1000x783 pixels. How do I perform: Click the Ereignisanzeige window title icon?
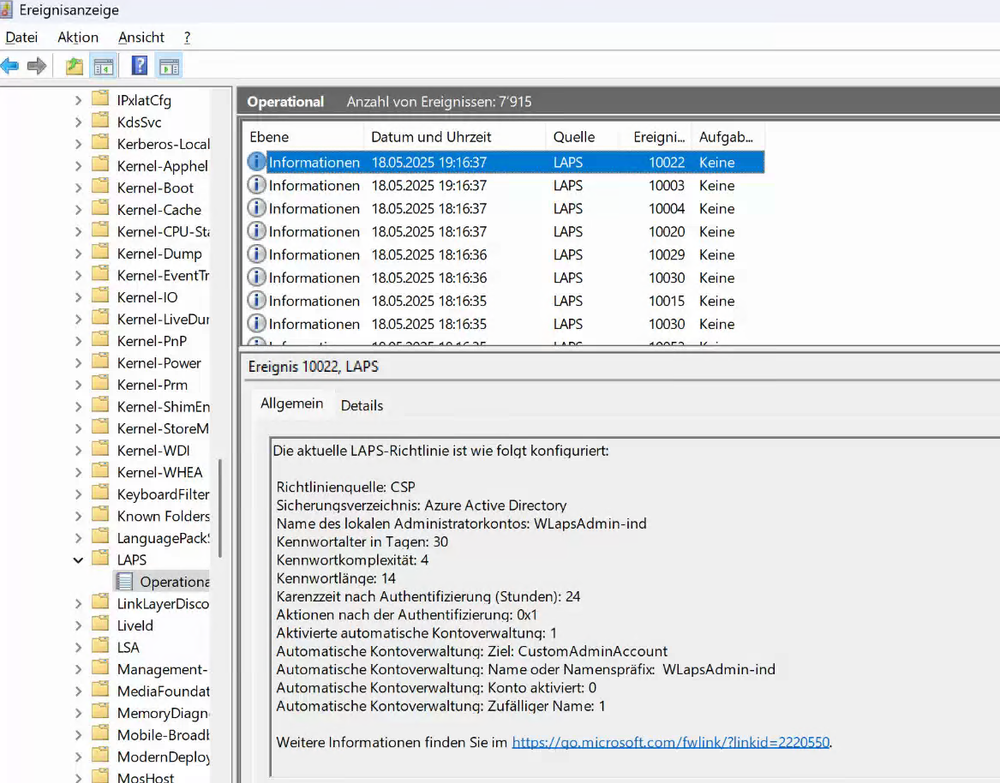[x=10, y=10]
